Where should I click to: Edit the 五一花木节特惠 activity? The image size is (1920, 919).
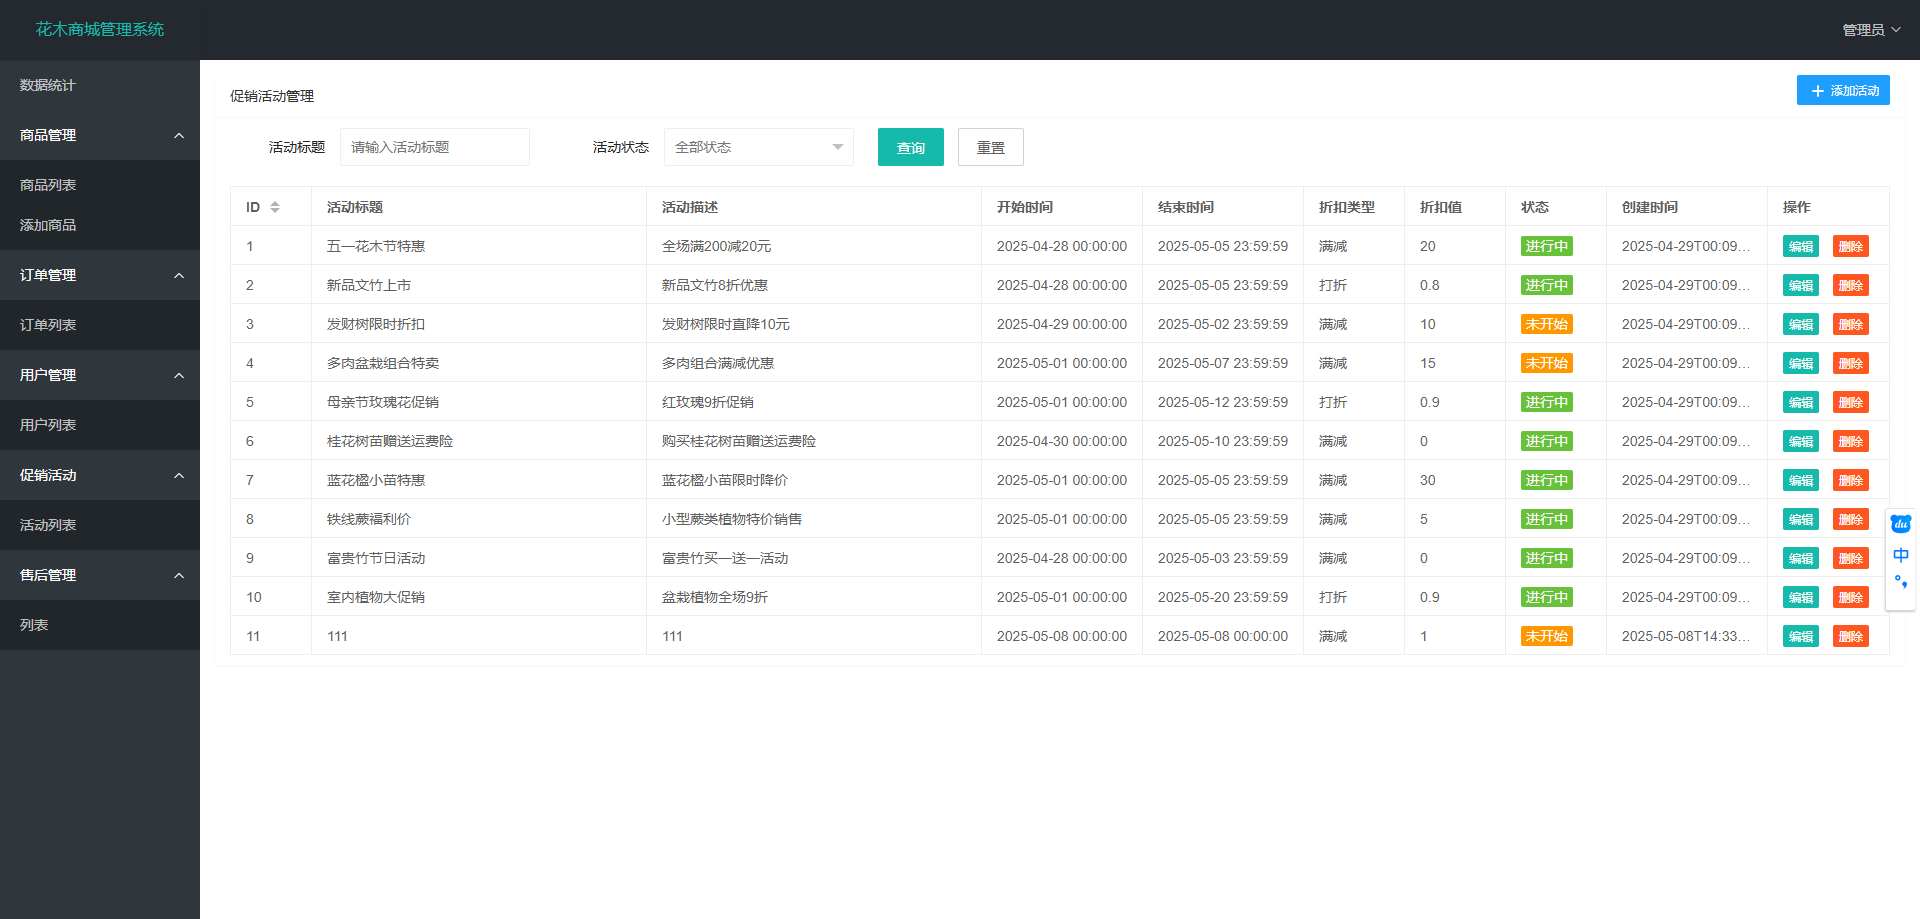pyautogui.click(x=1801, y=246)
